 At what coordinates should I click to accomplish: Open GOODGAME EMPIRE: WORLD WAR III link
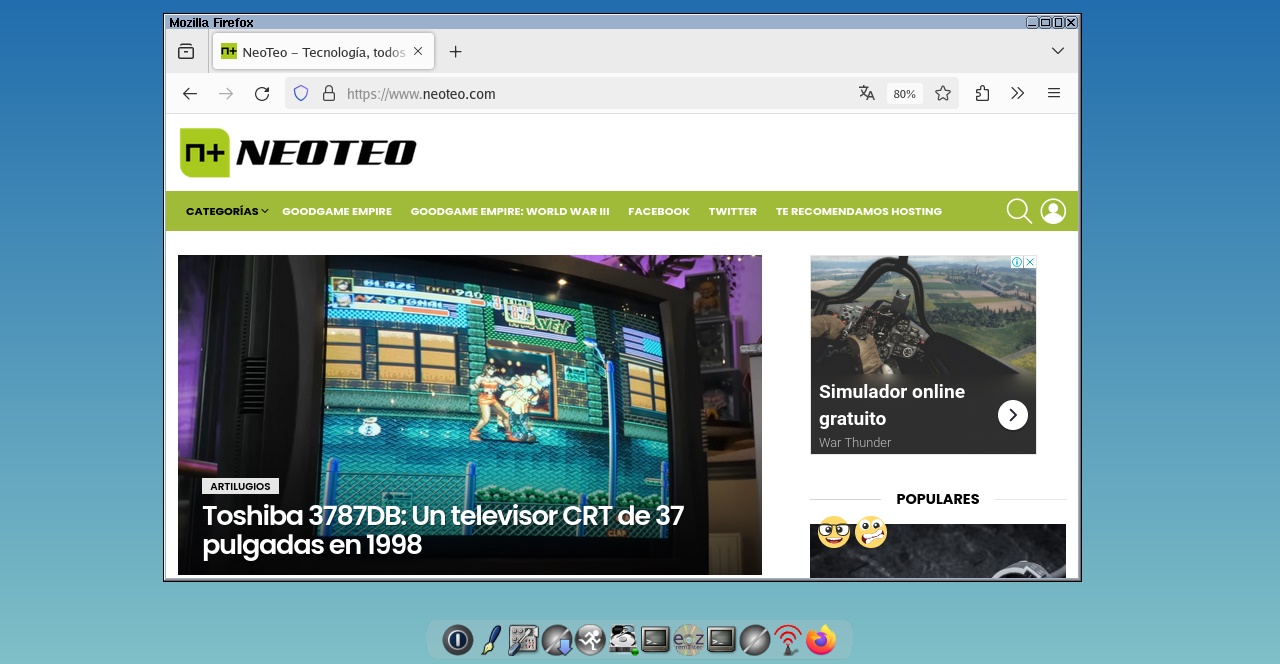510,211
